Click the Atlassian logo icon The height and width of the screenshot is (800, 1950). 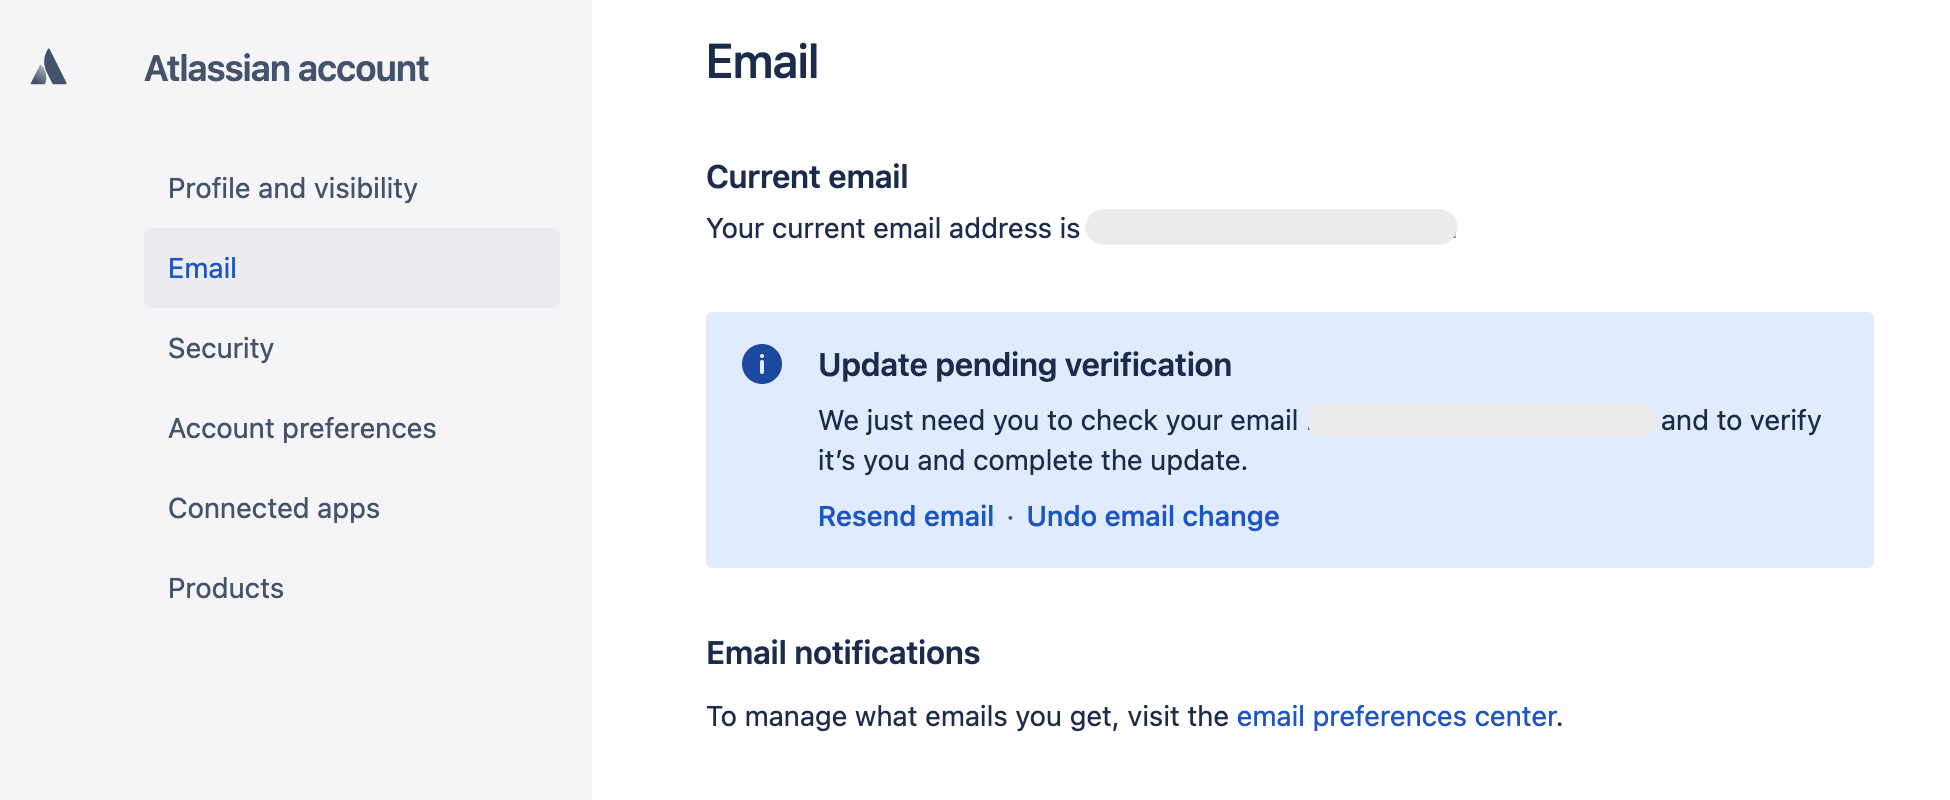(x=49, y=67)
